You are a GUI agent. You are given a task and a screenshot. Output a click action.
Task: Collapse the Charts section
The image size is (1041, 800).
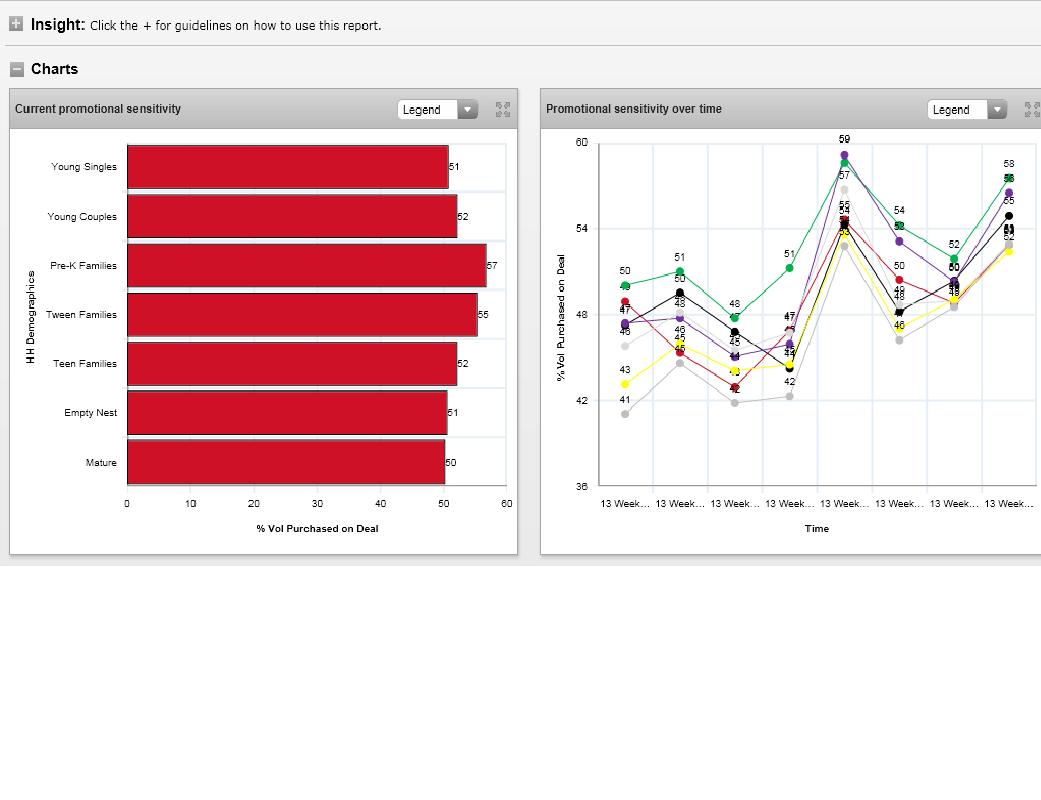click(16, 69)
